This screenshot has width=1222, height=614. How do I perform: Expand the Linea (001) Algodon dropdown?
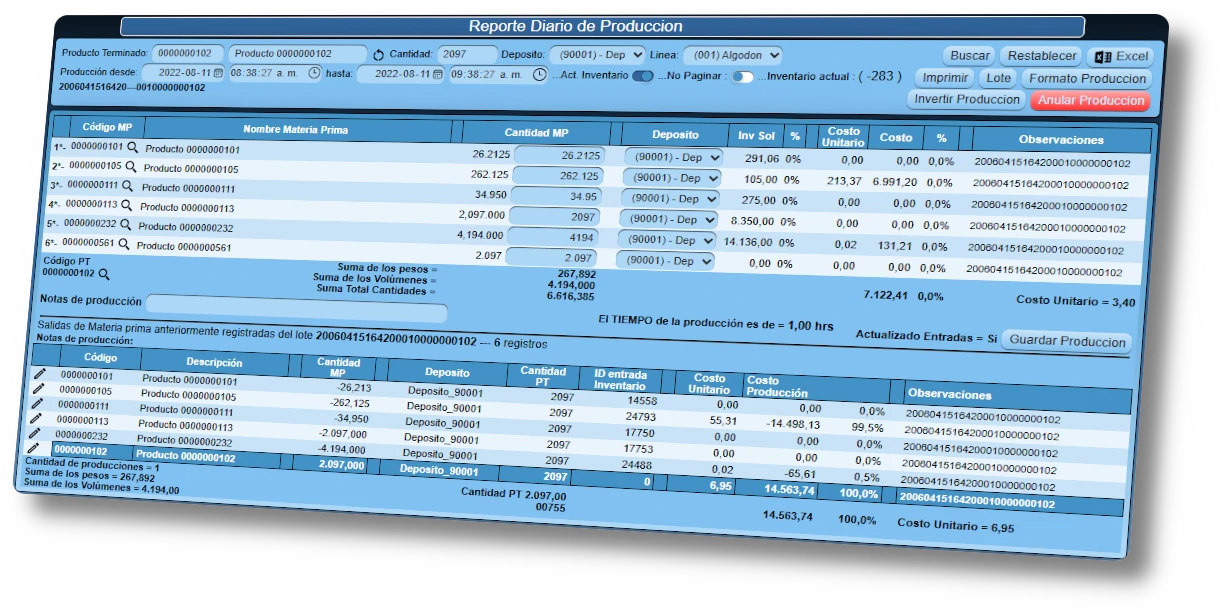pos(732,55)
